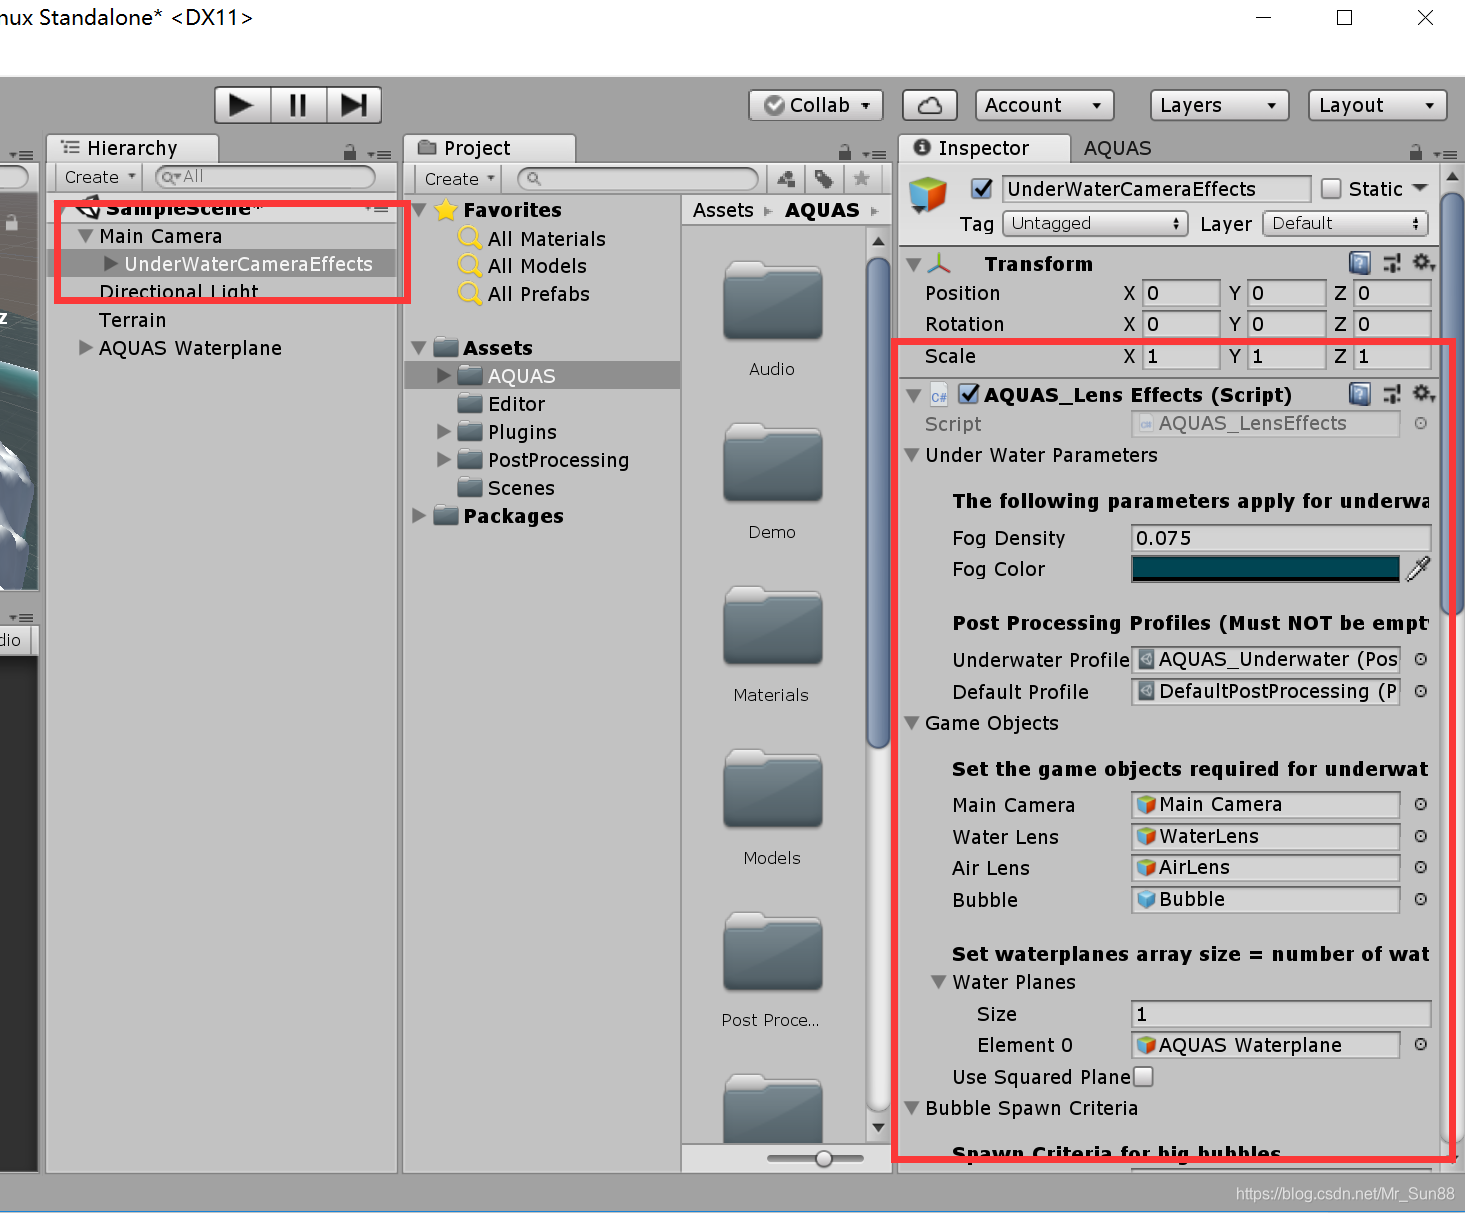Image resolution: width=1465 pixels, height=1213 pixels.
Task: Switch to the Hierarchy tab
Action: coord(132,148)
